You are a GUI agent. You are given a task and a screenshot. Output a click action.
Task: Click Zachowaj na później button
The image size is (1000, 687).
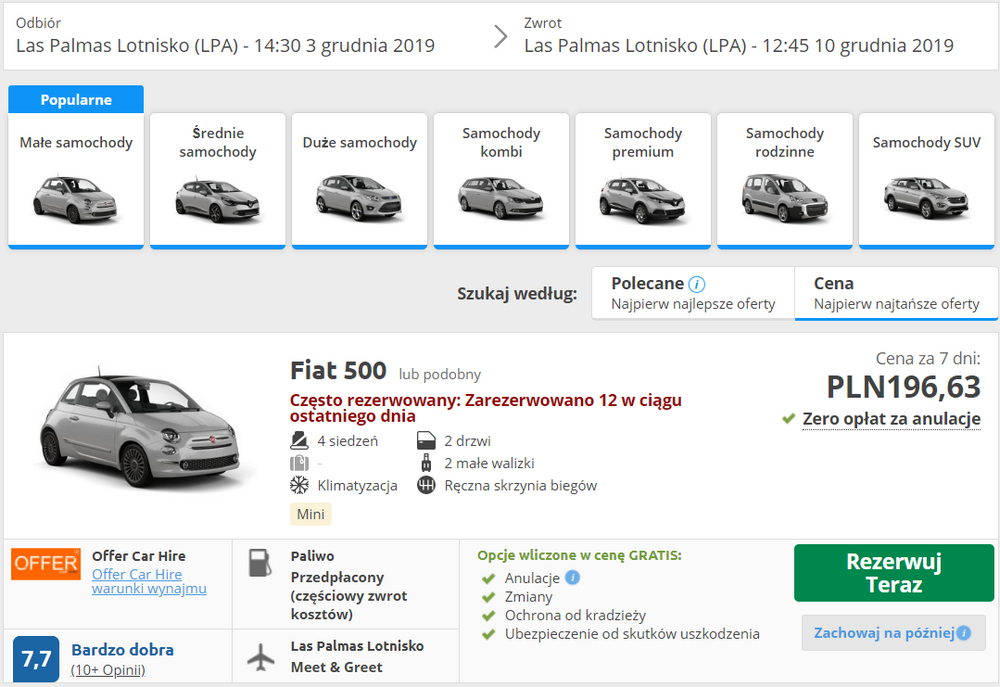coord(893,633)
